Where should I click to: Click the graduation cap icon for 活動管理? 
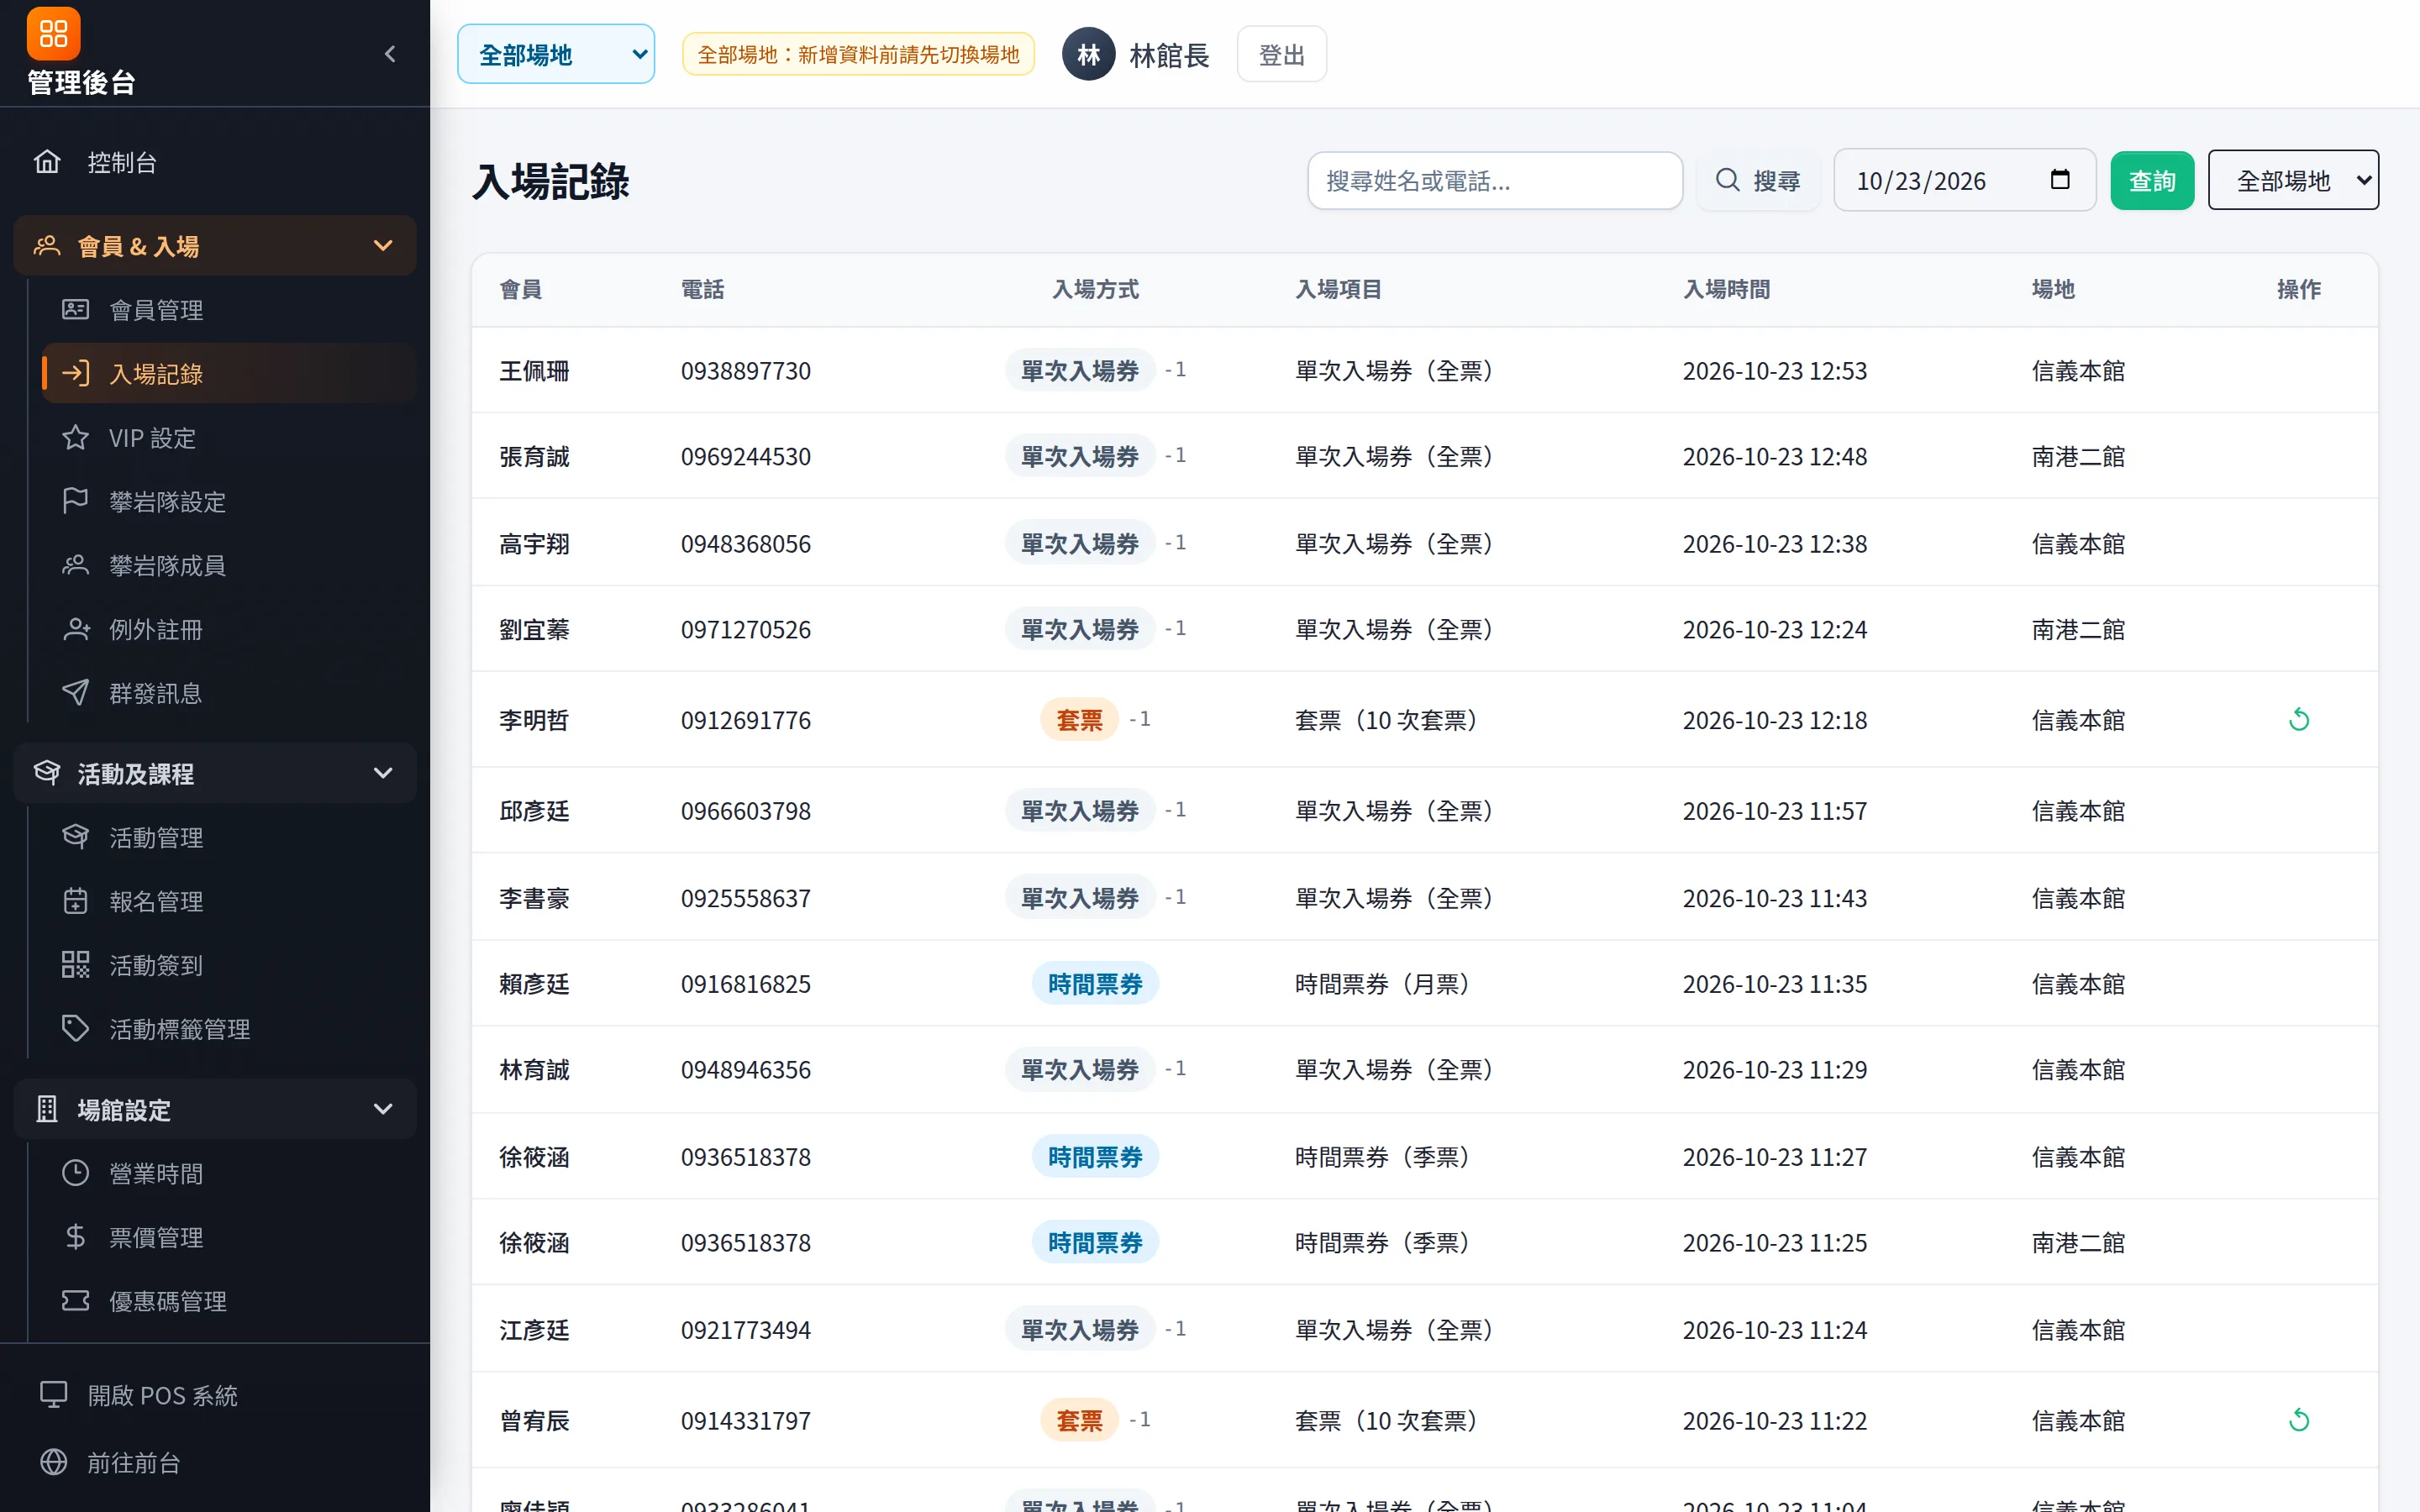(75, 837)
